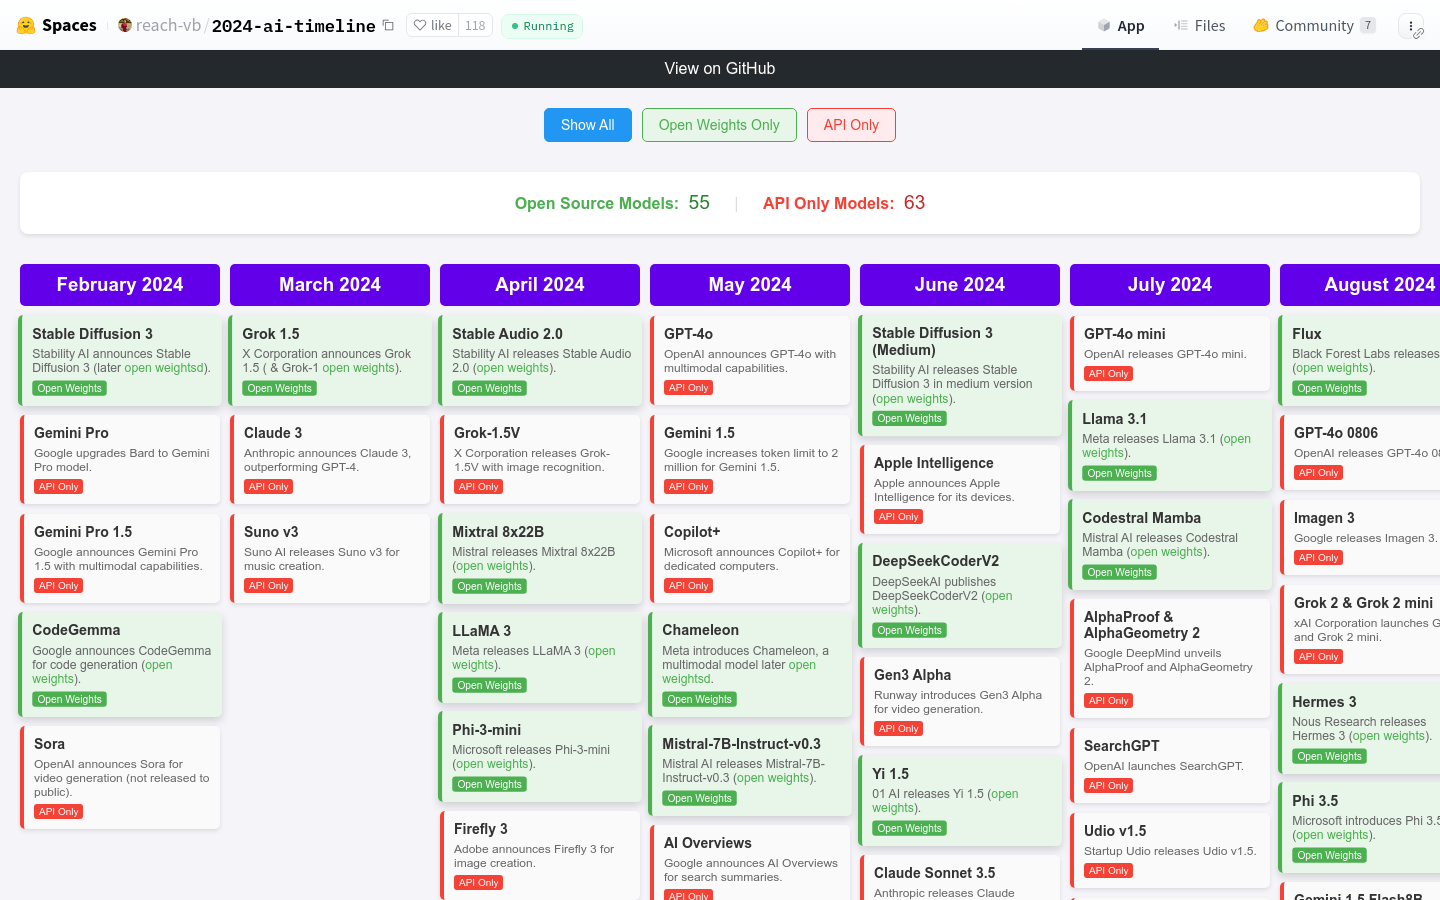
Task: Click the Gemini Pro card title
Action: 71,433
